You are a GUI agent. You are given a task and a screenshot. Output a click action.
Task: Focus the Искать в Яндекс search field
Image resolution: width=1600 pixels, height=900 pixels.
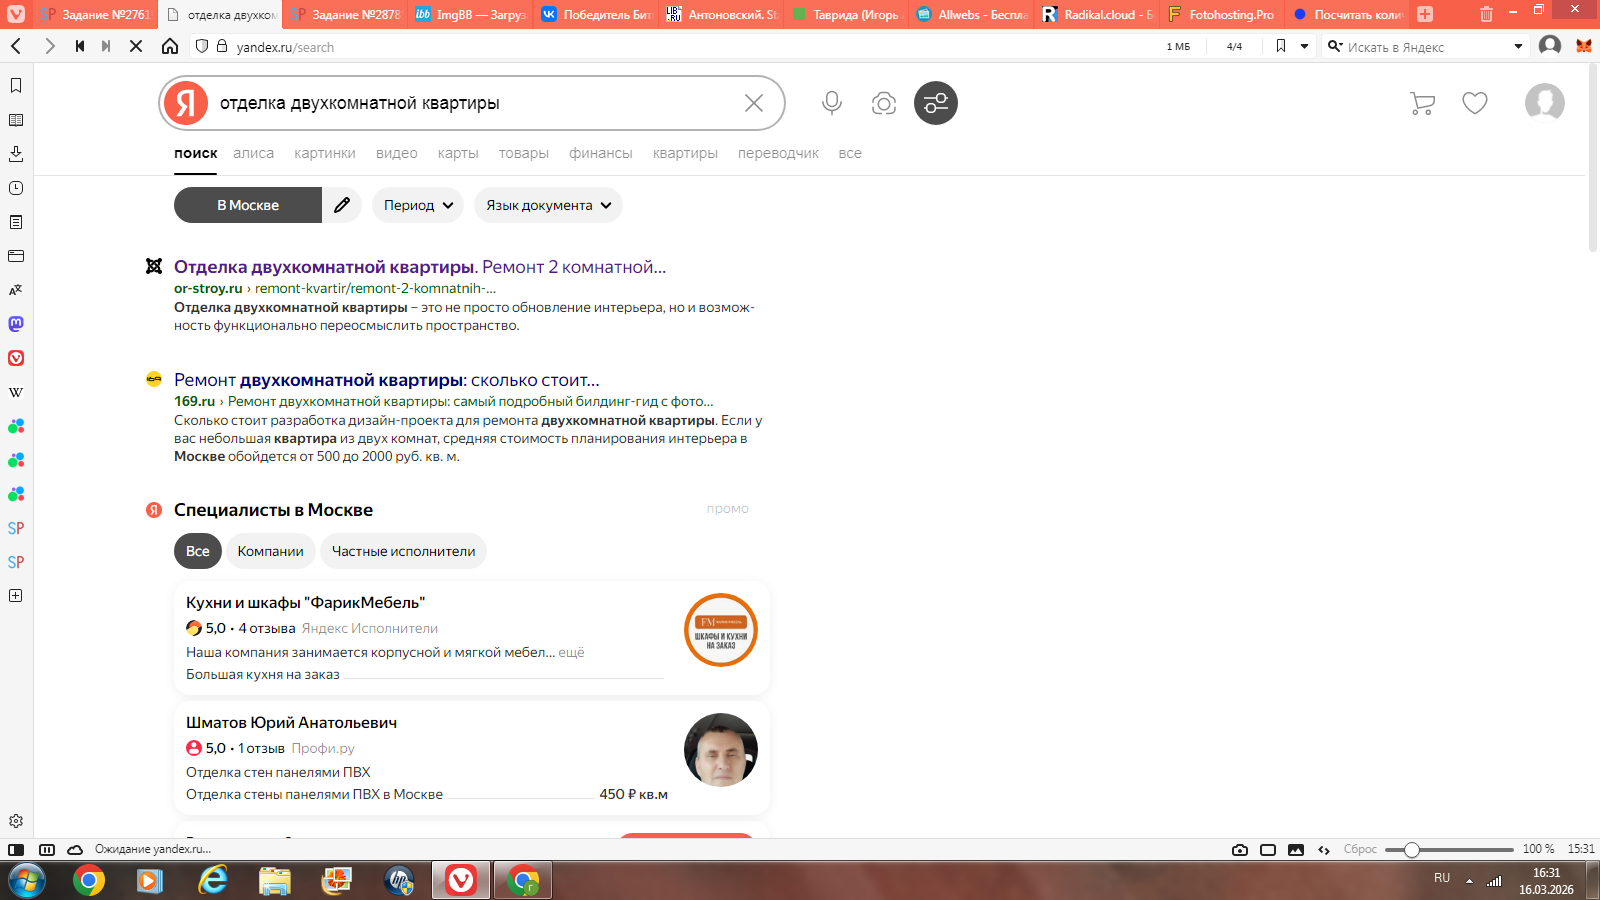point(1426,47)
